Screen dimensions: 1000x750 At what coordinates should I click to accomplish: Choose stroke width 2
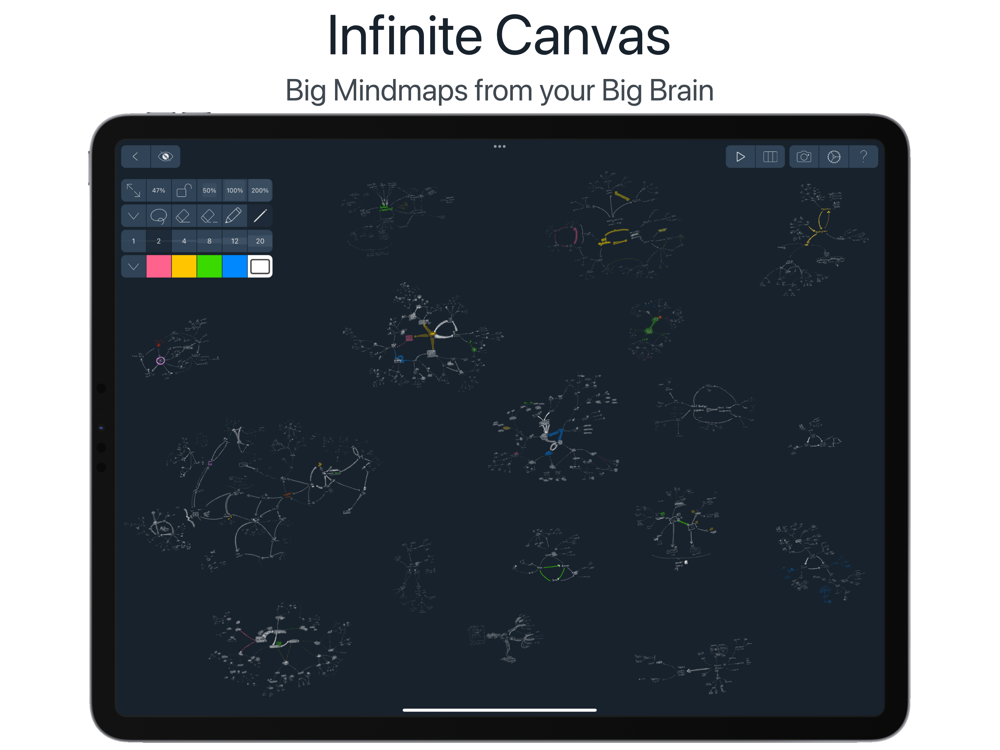click(159, 241)
